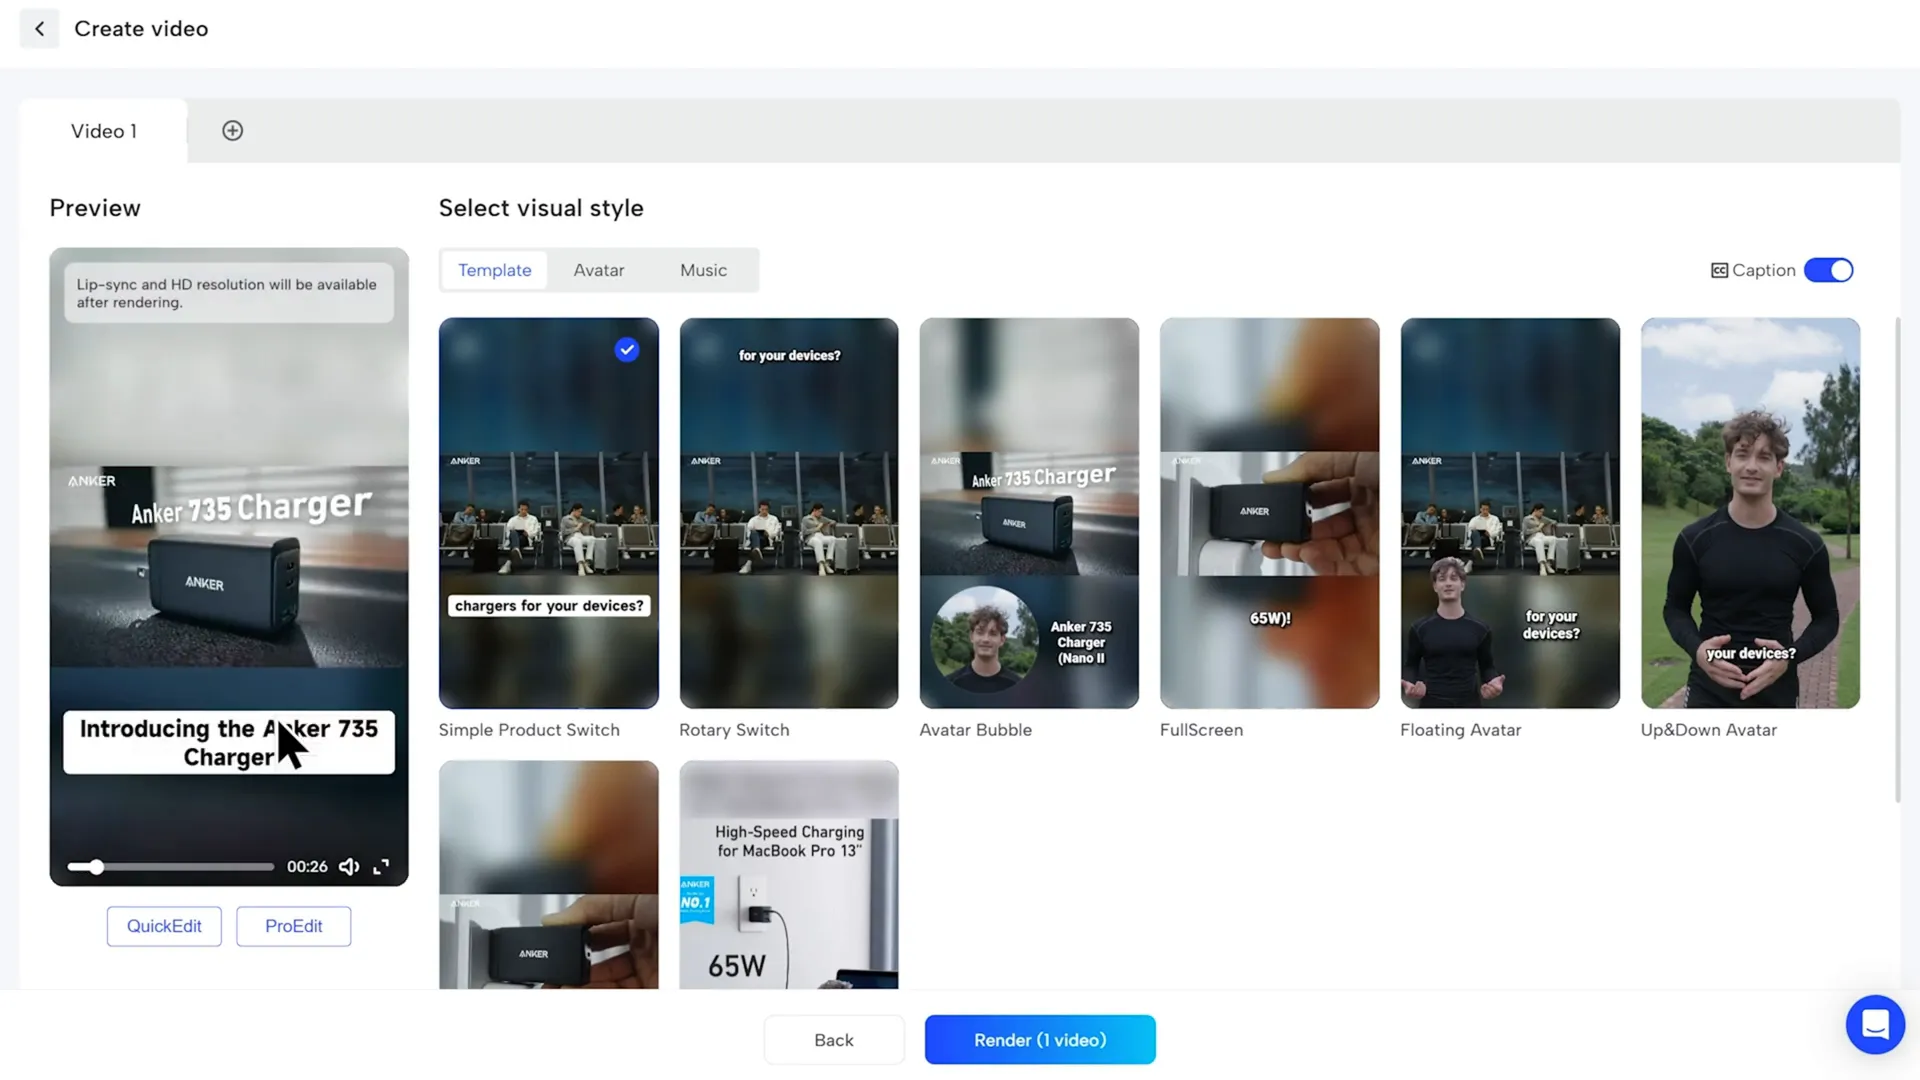
Task: Click the Lip-sync and HD resolution notice
Action: pos(229,293)
